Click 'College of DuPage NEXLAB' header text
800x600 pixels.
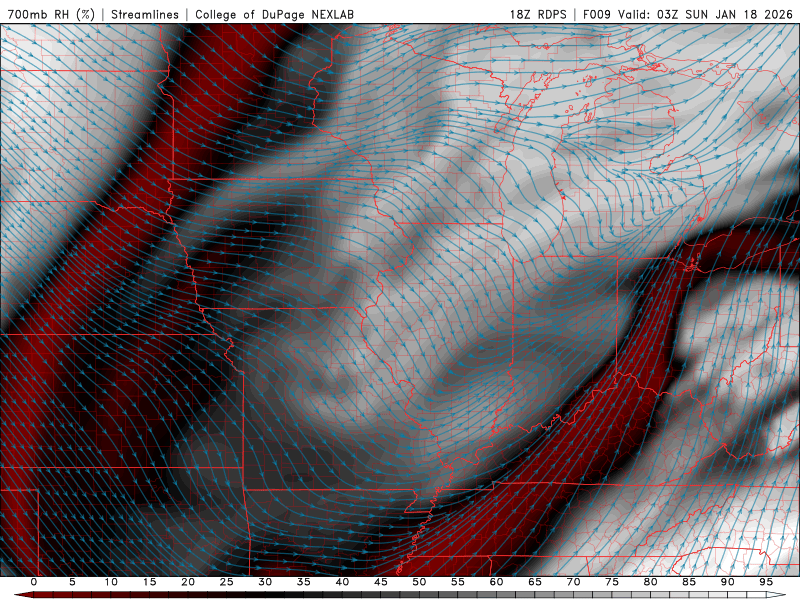point(274,14)
